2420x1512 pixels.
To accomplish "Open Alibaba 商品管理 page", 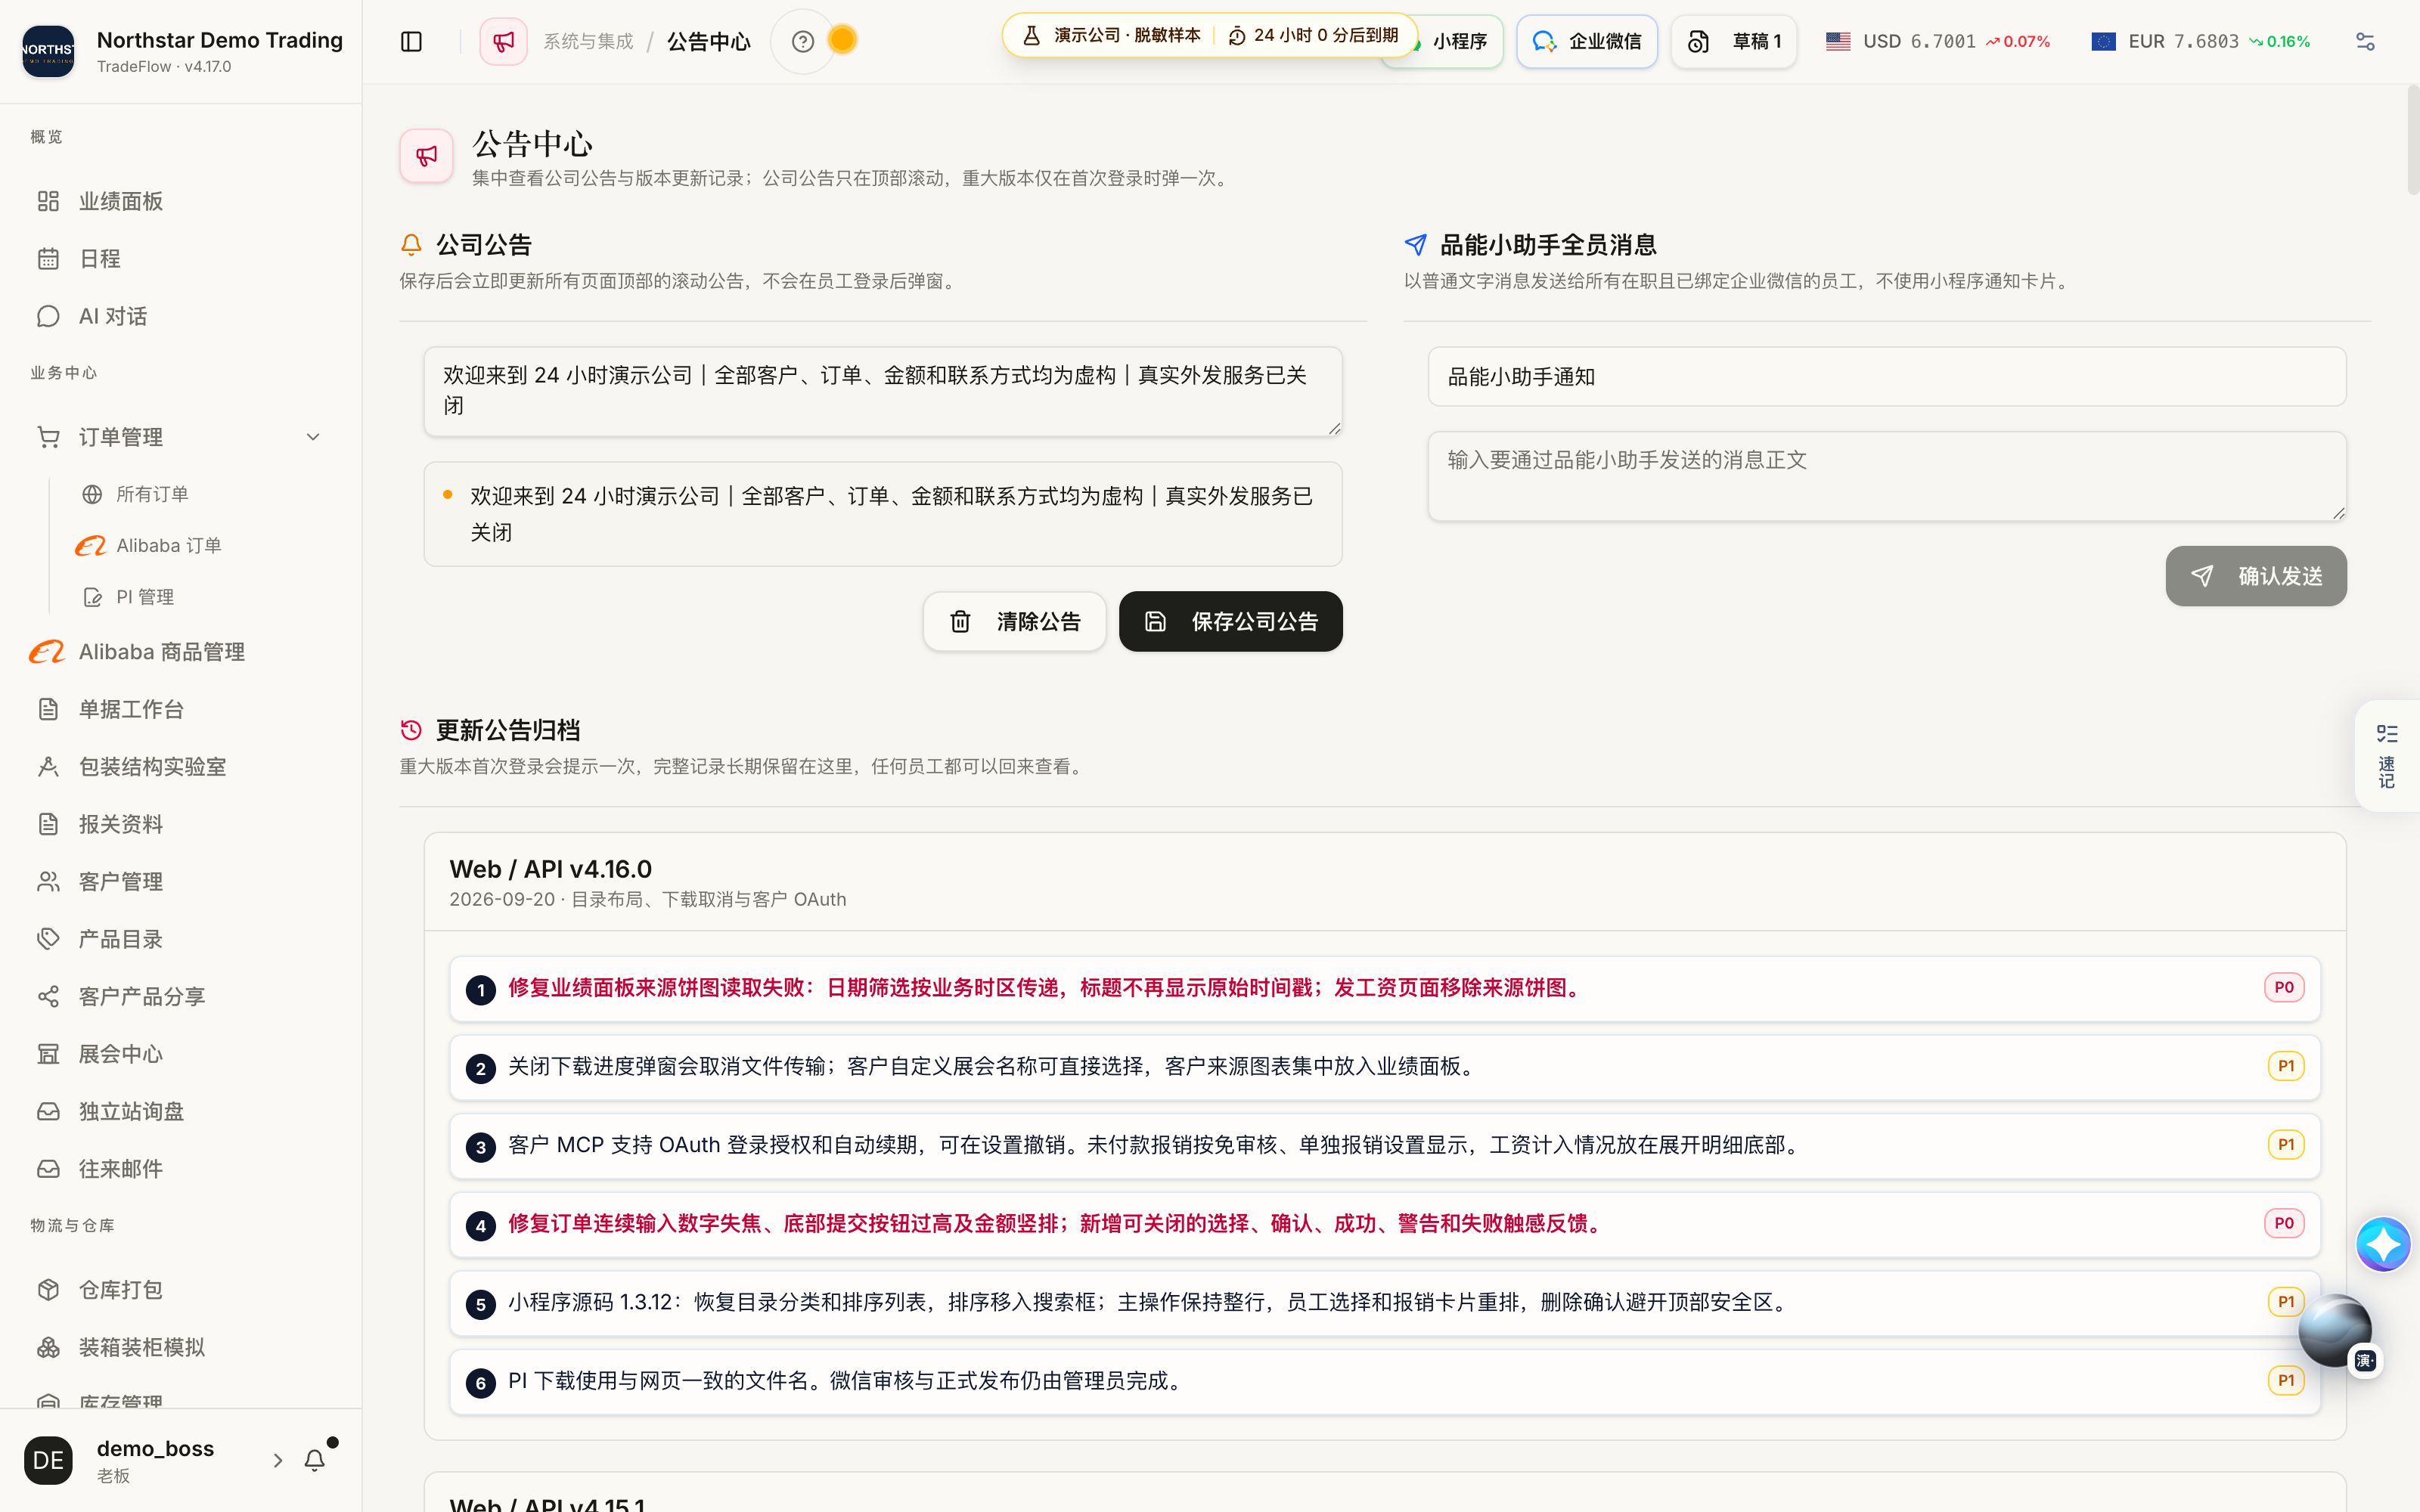I will (x=181, y=652).
